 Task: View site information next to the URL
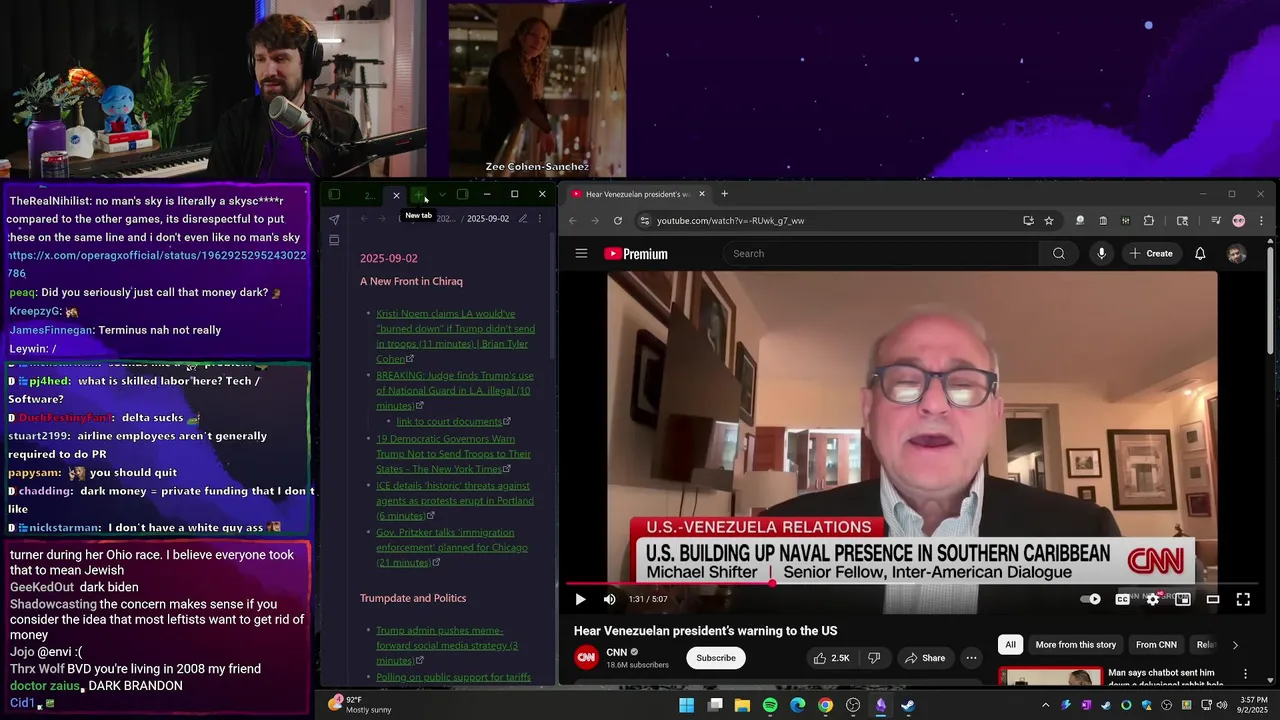(x=645, y=220)
